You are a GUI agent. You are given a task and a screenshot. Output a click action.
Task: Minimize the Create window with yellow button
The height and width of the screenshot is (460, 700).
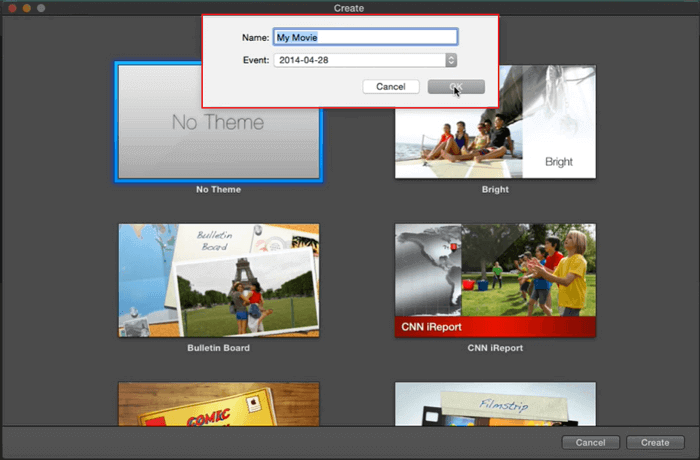[26, 8]
